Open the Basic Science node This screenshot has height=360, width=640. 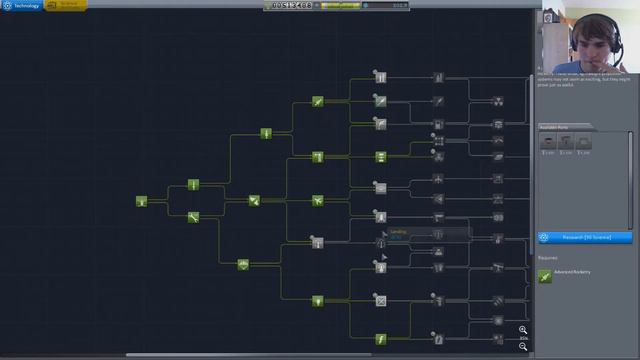point(318,301)
